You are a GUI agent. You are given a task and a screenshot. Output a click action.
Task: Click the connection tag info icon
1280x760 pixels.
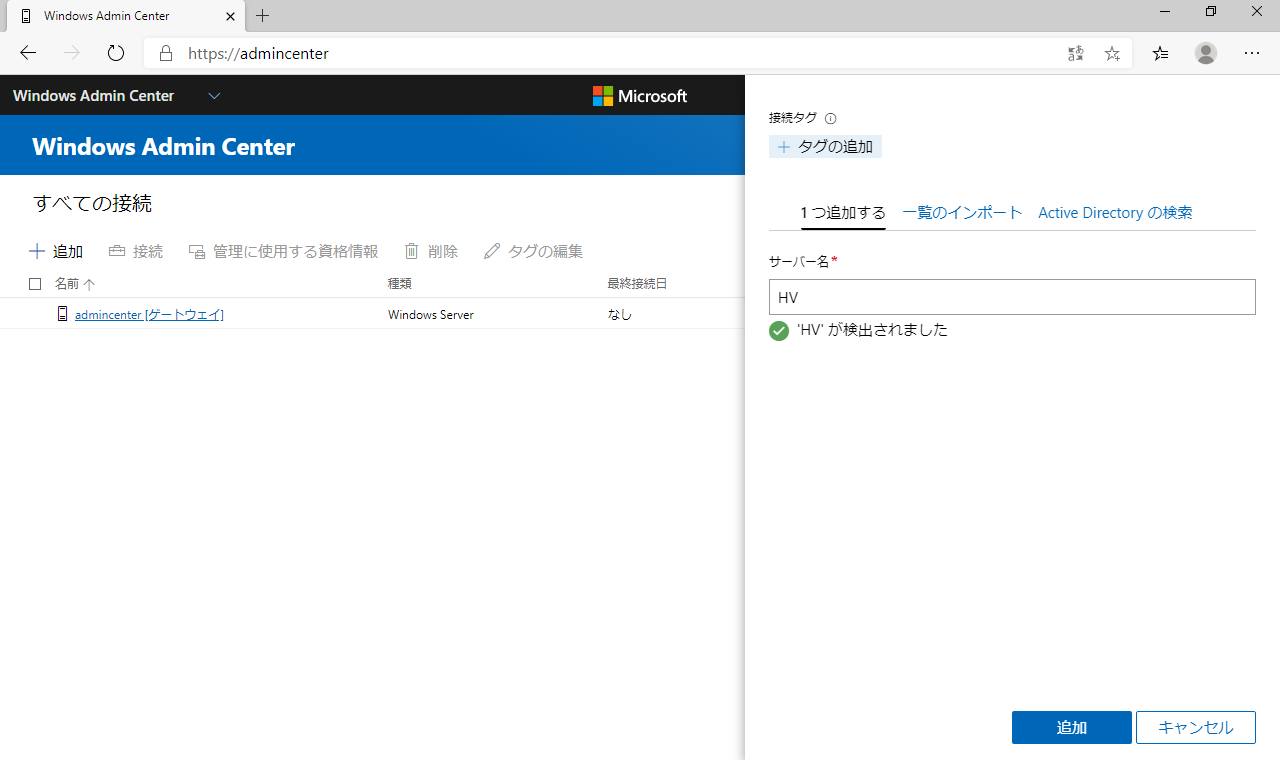[830, 118]
